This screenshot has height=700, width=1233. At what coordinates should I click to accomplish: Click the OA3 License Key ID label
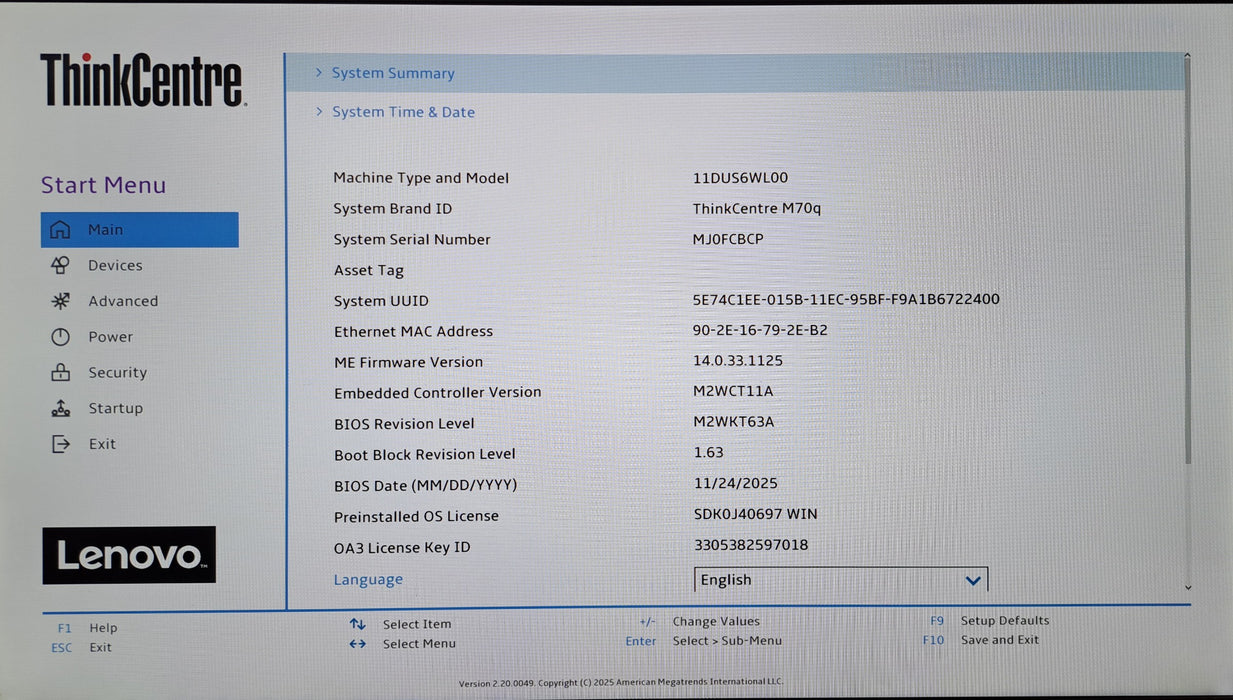402,547
